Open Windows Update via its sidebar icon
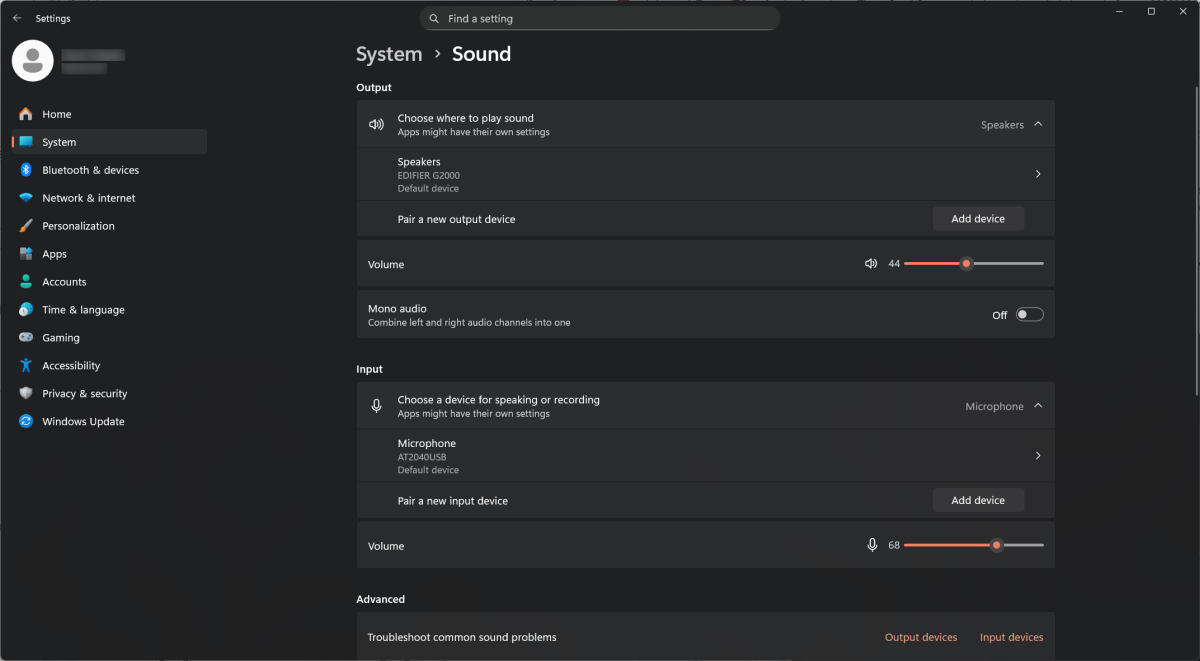Viewport: 1200px width, 661px height. pos(28,421)
